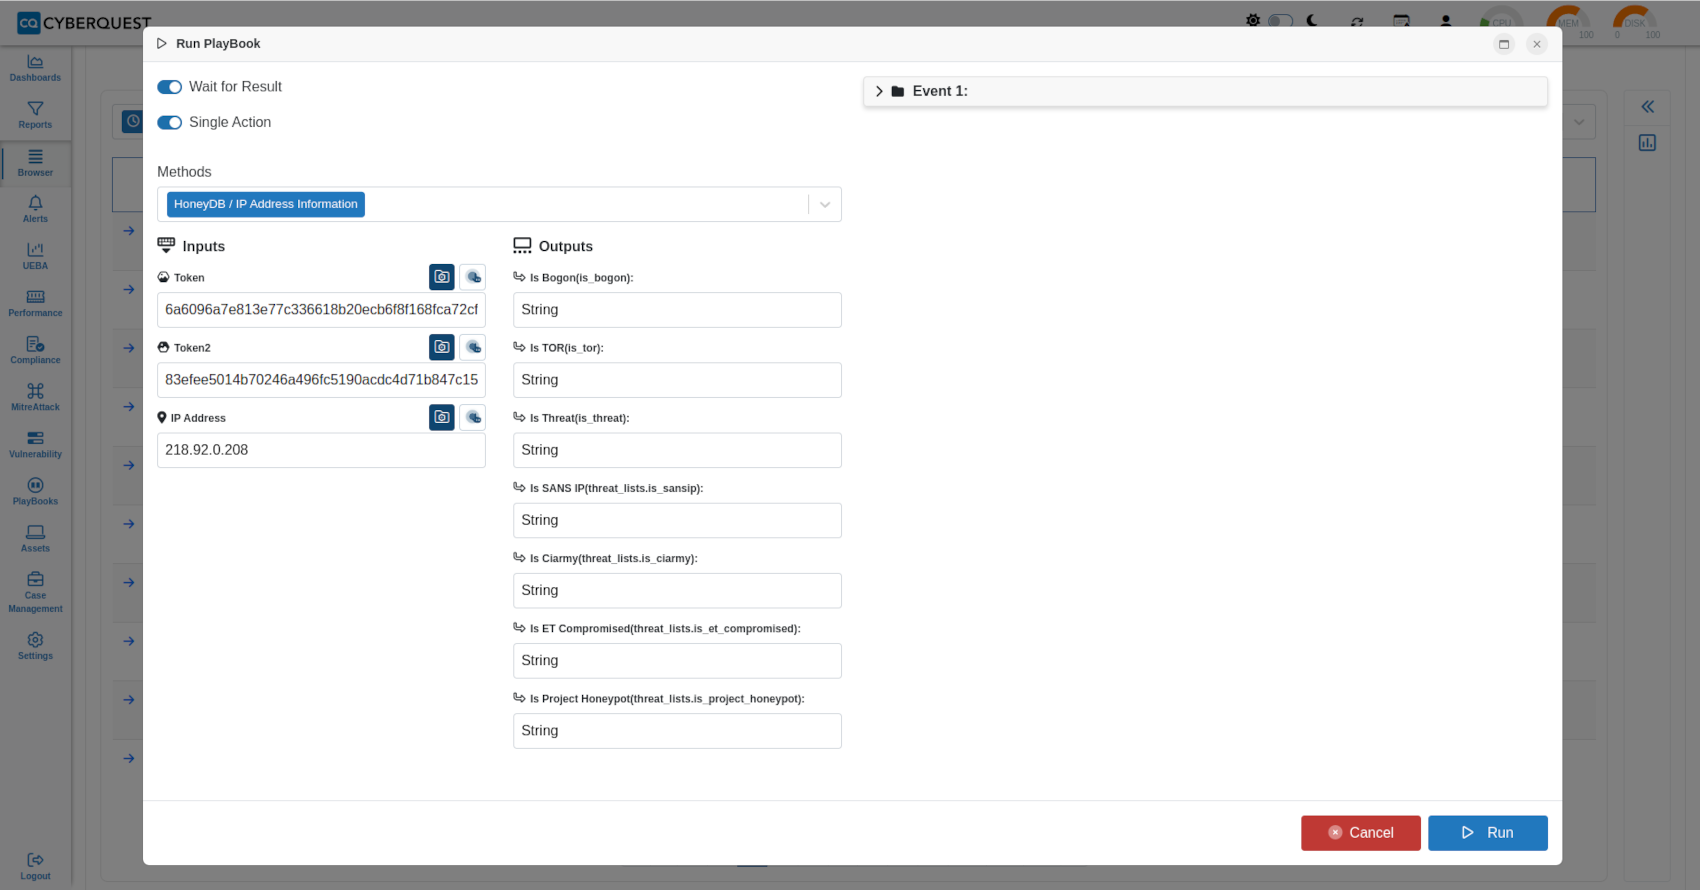The width and height of the screenshot is (1700, 890).
Task: Click the cloud icon next to Token2
Action: 473,347
